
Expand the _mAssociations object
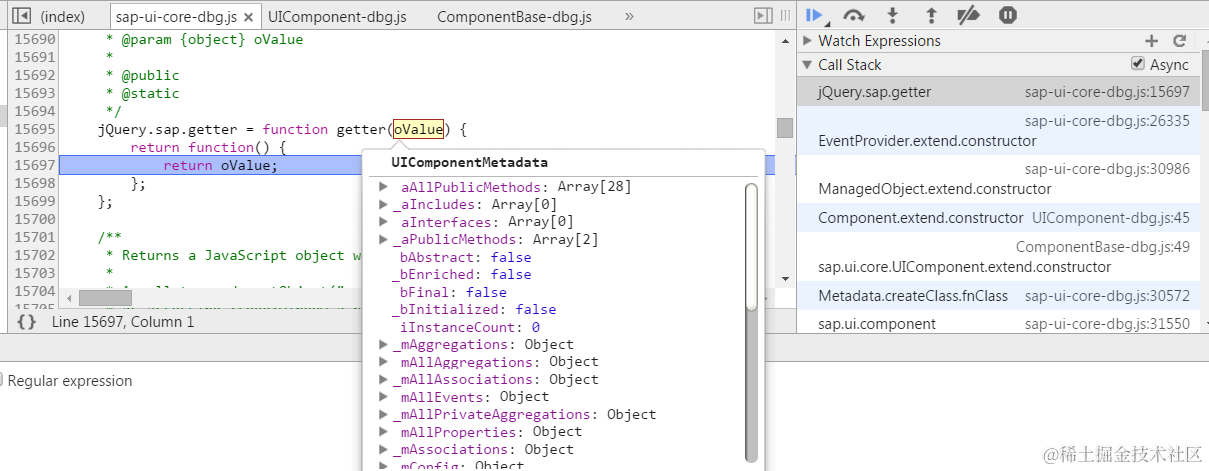(x=384, y=449)
